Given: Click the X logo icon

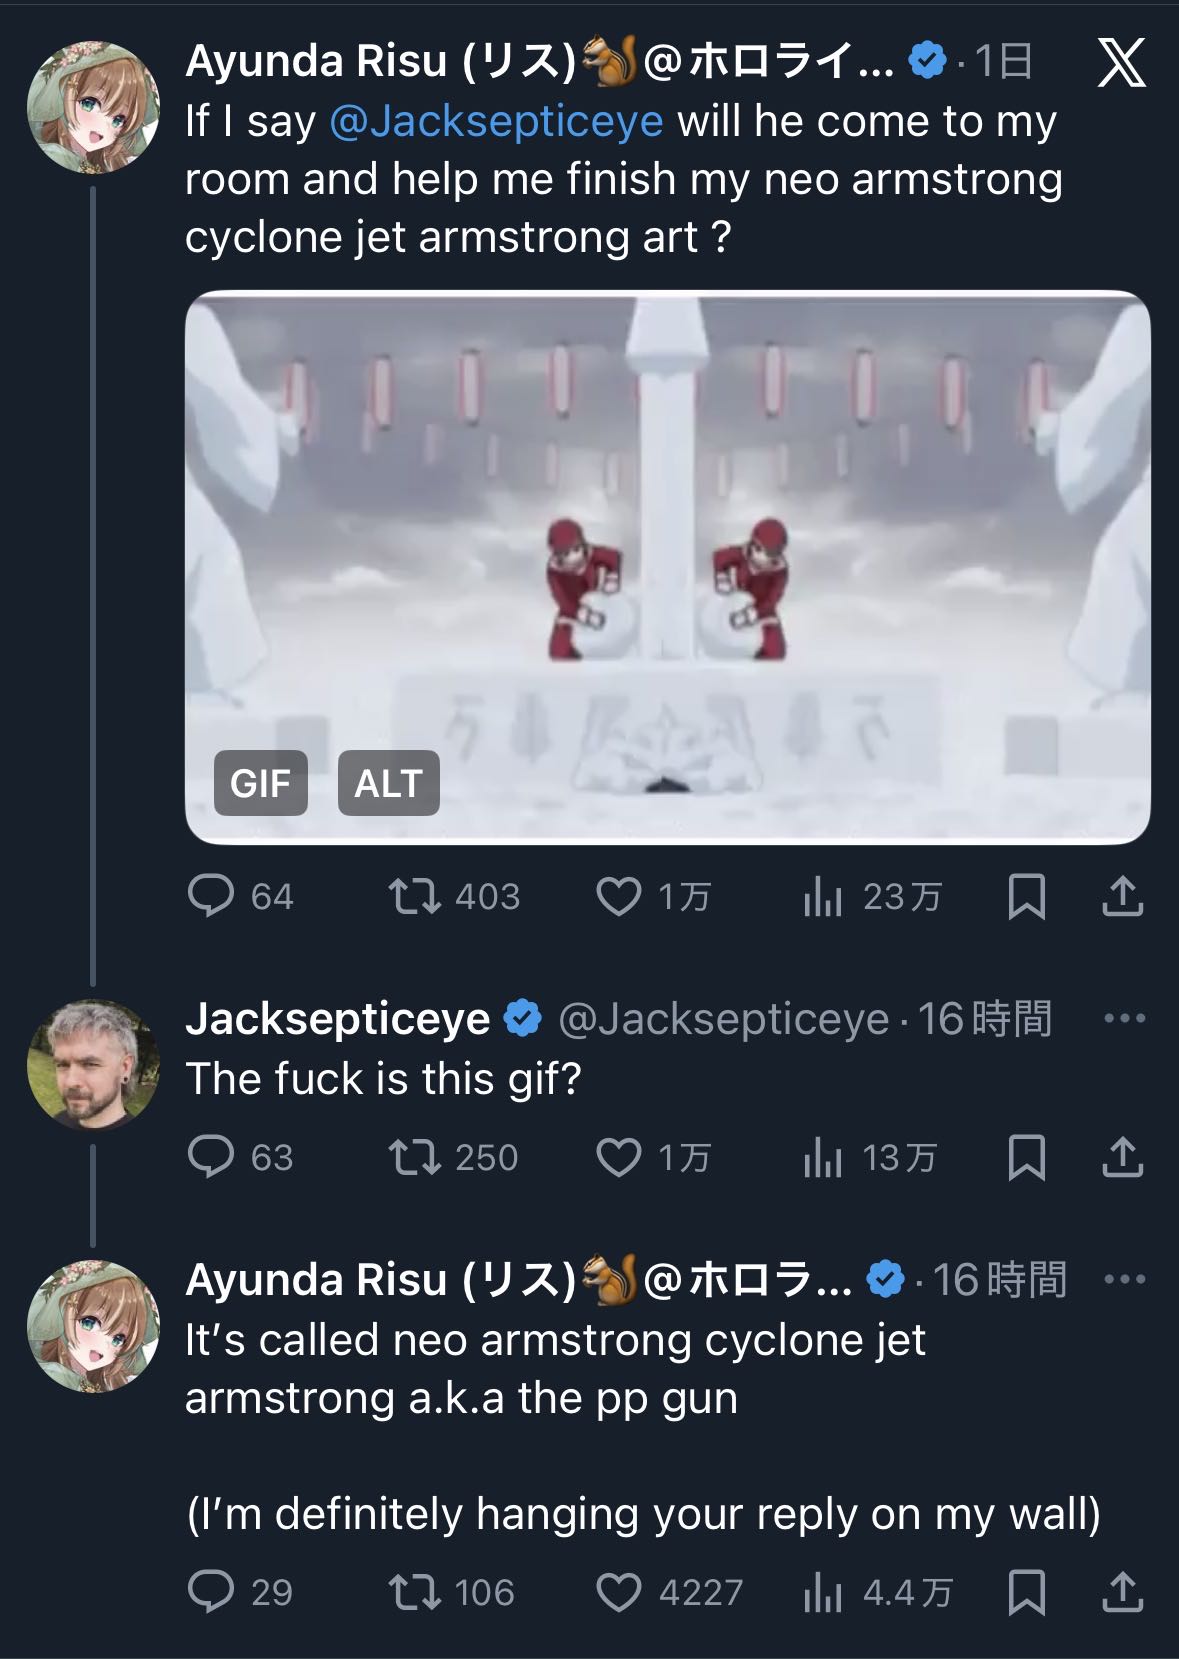Looking at the screenshot, I should click(x=1121, y=64).
